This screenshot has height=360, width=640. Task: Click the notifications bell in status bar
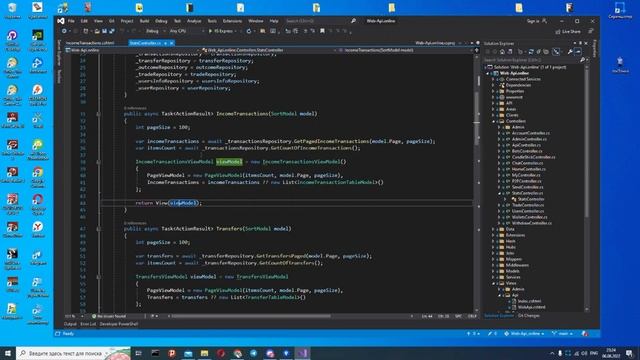click(585, 333)
